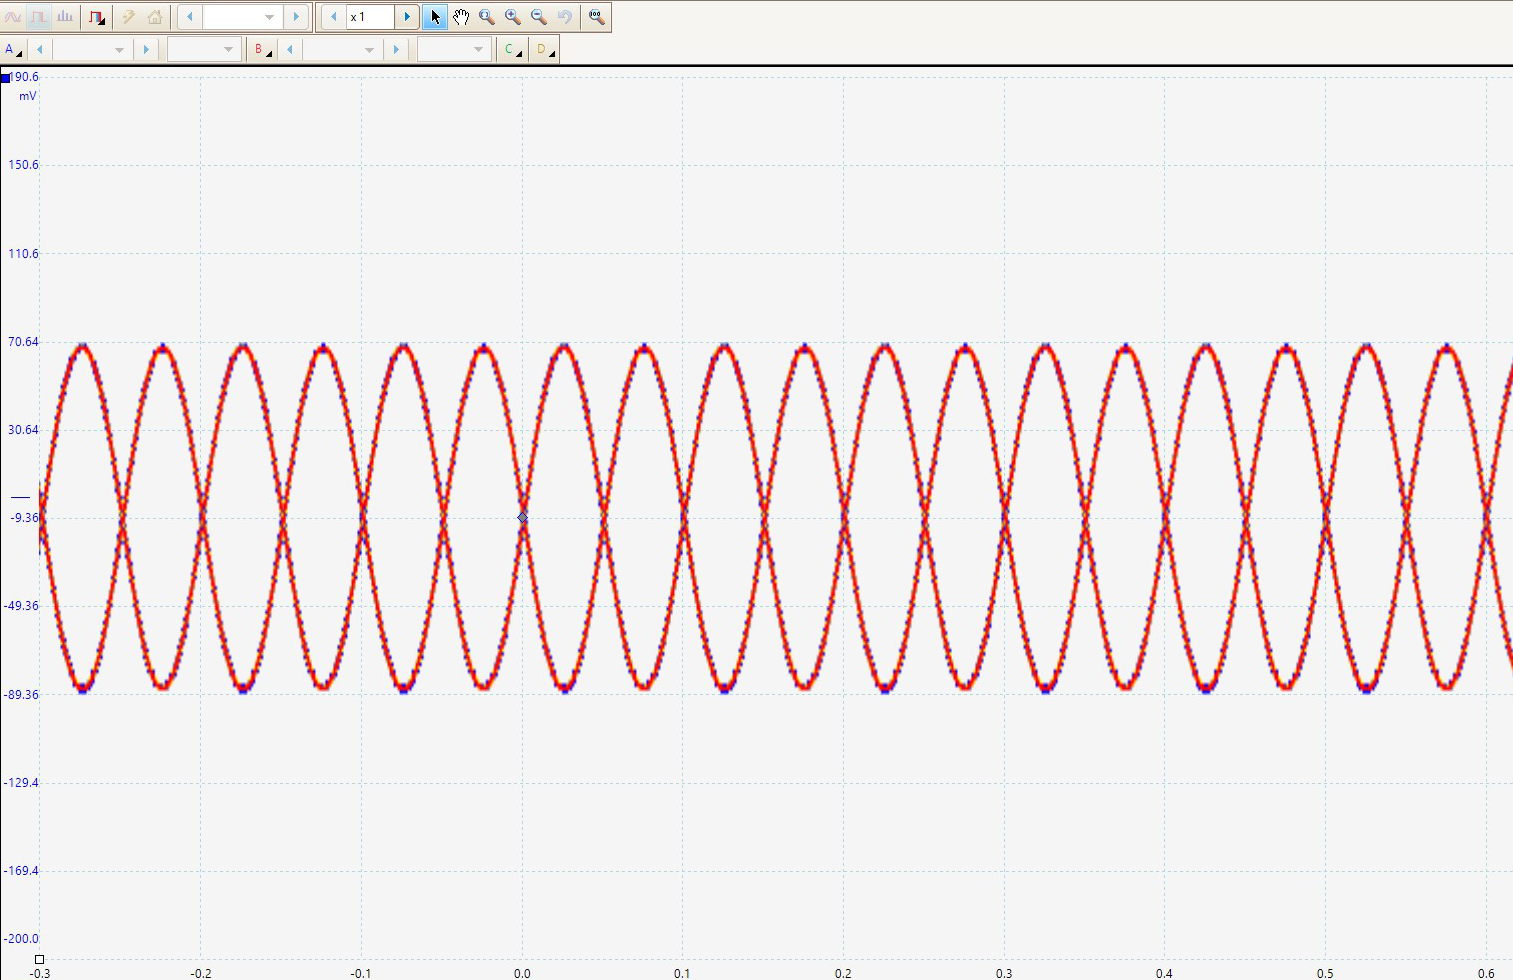Open channel D options button
The width and height of the screenshot is (1513, 980).
(544, 49)
